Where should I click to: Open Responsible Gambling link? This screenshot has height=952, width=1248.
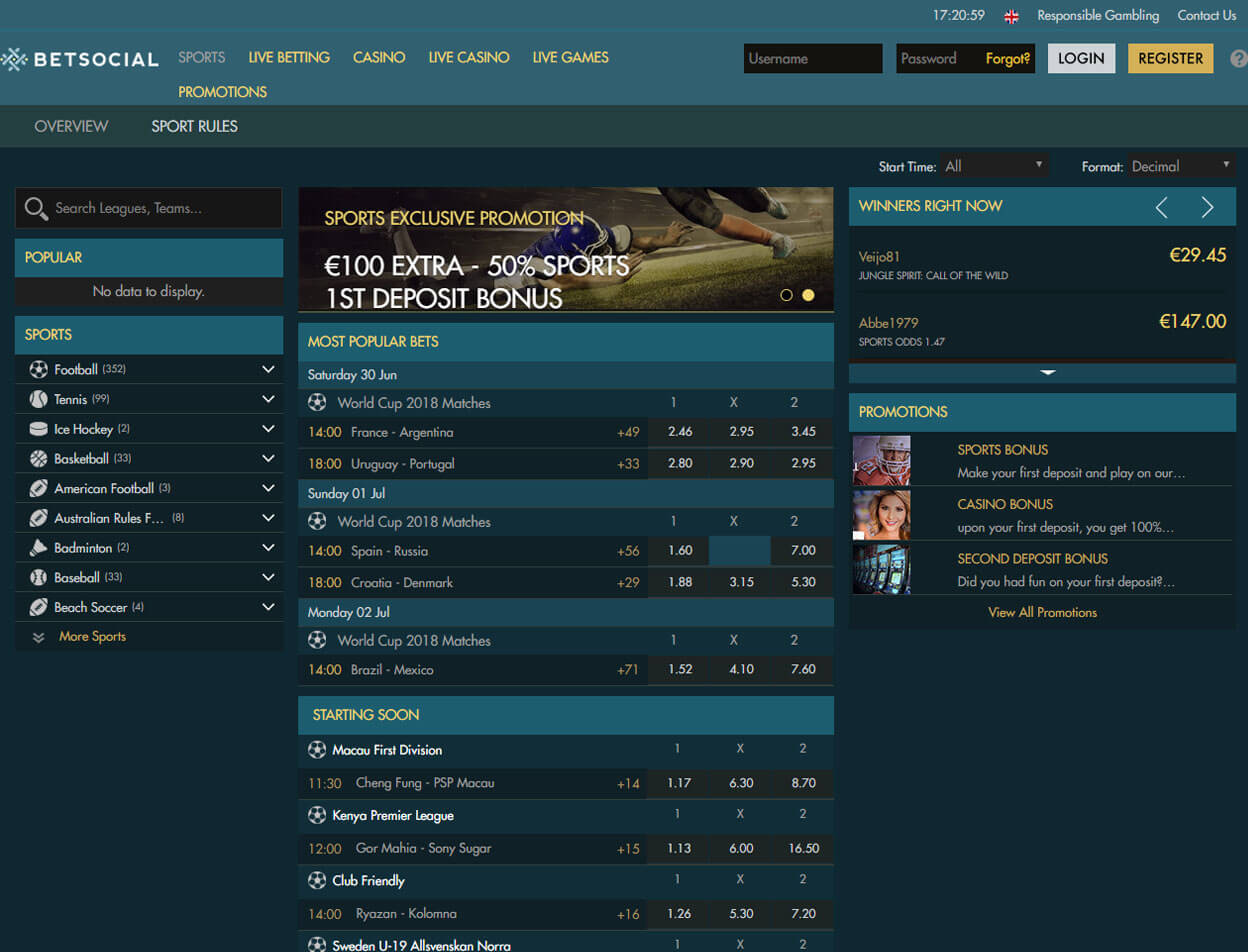point(1098,16)
